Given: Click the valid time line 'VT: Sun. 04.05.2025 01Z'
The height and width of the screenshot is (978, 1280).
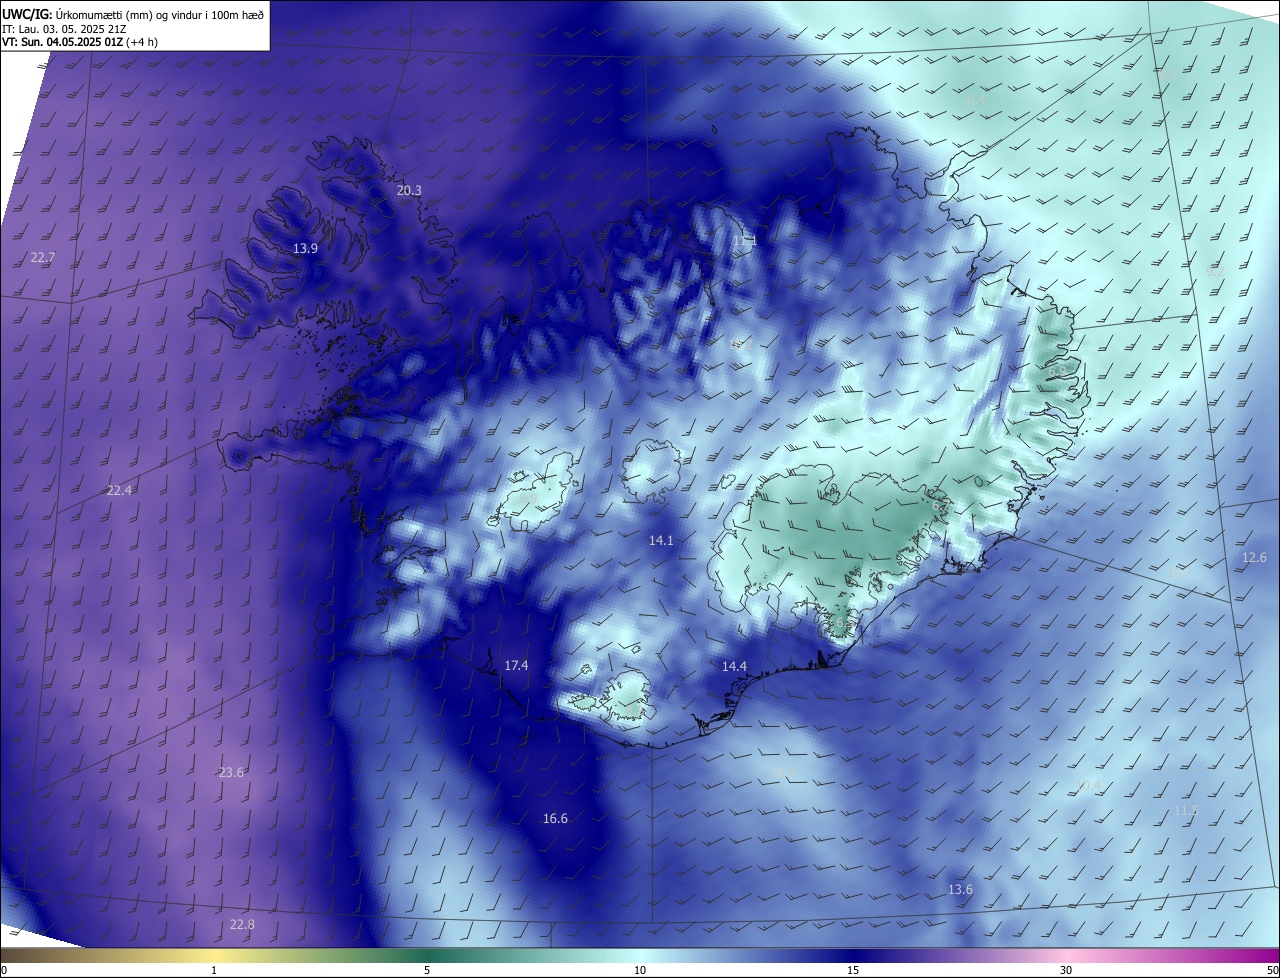Looking at the screenshot, I should (x=63, y=42).
